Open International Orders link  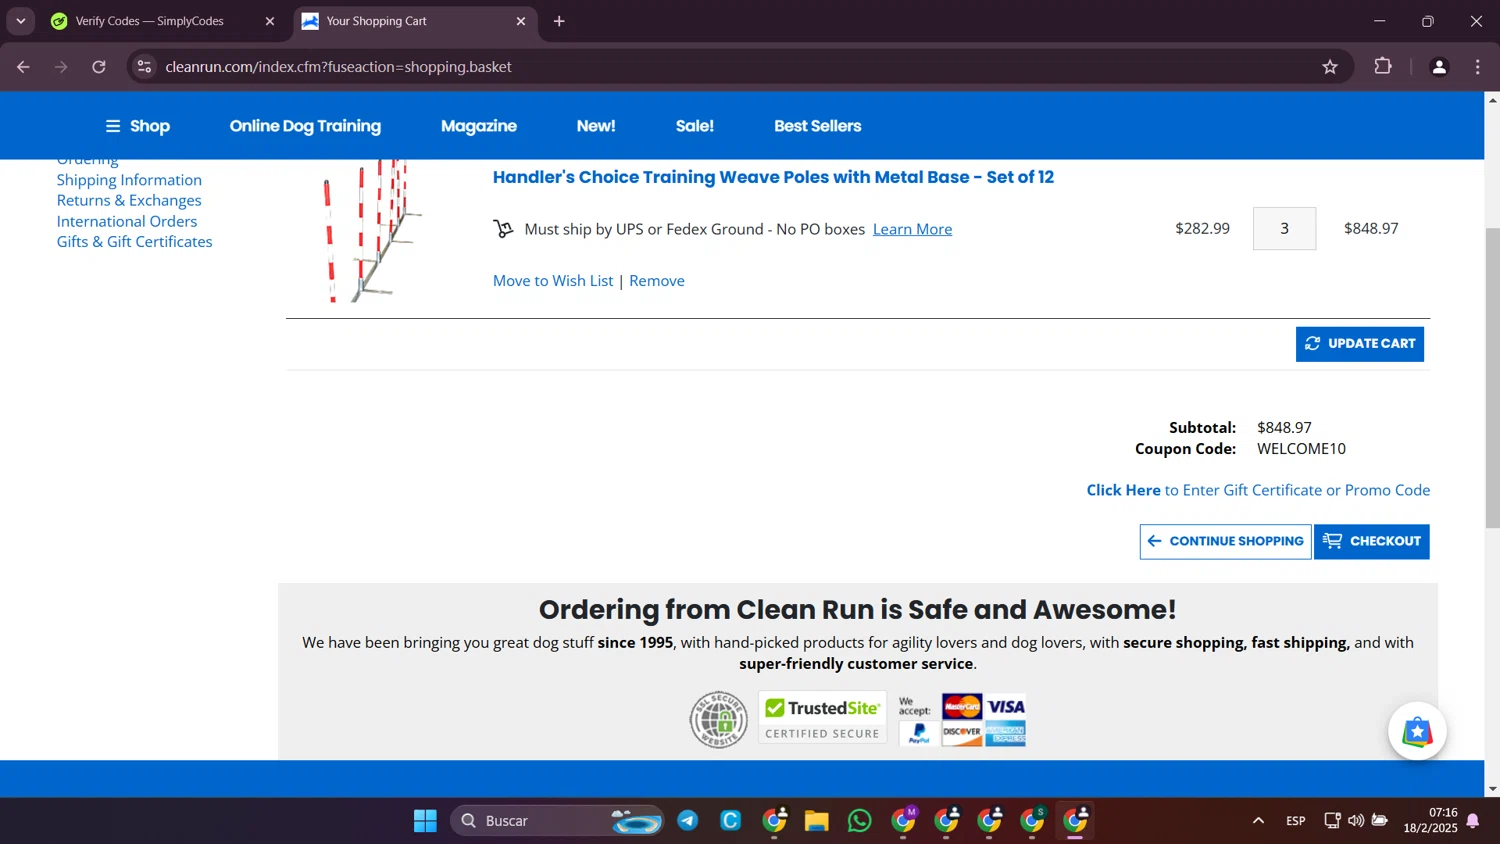127,221
